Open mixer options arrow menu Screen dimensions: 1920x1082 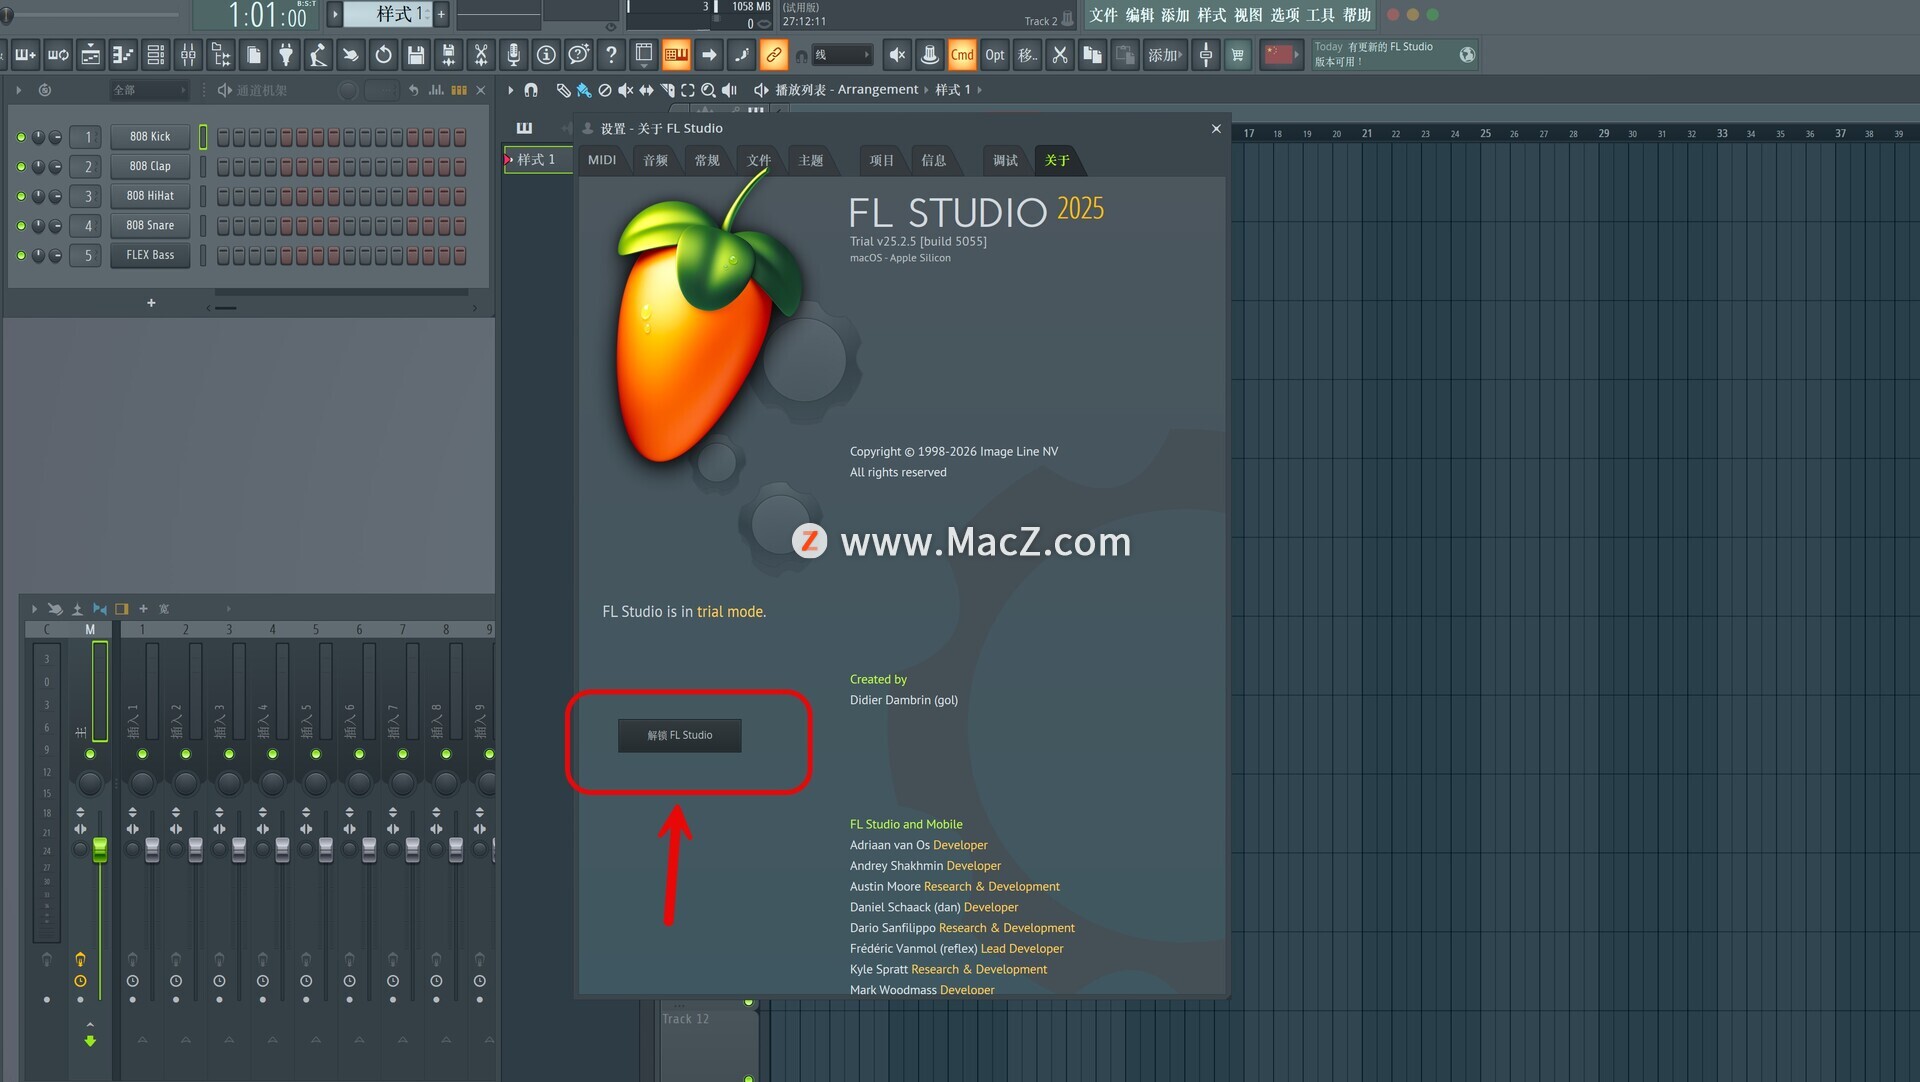(x=34, y=608)
